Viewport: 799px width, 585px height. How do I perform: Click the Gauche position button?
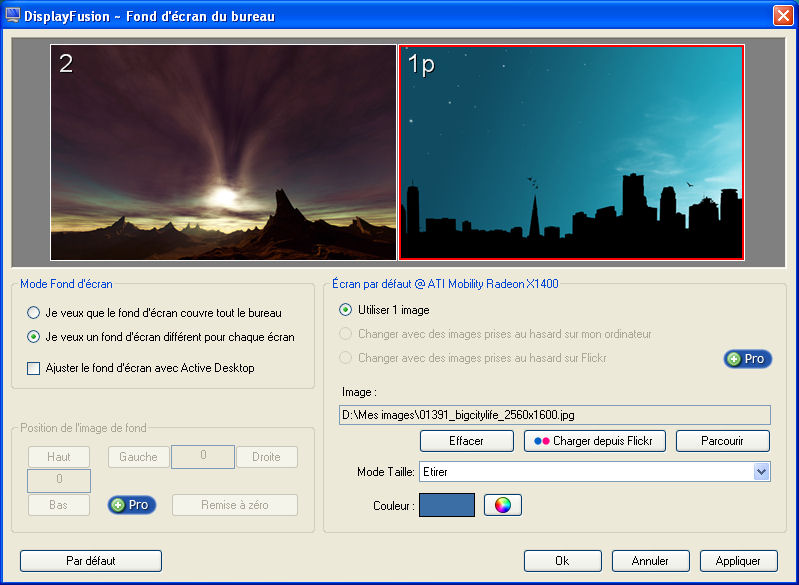[x=139, y=457]
